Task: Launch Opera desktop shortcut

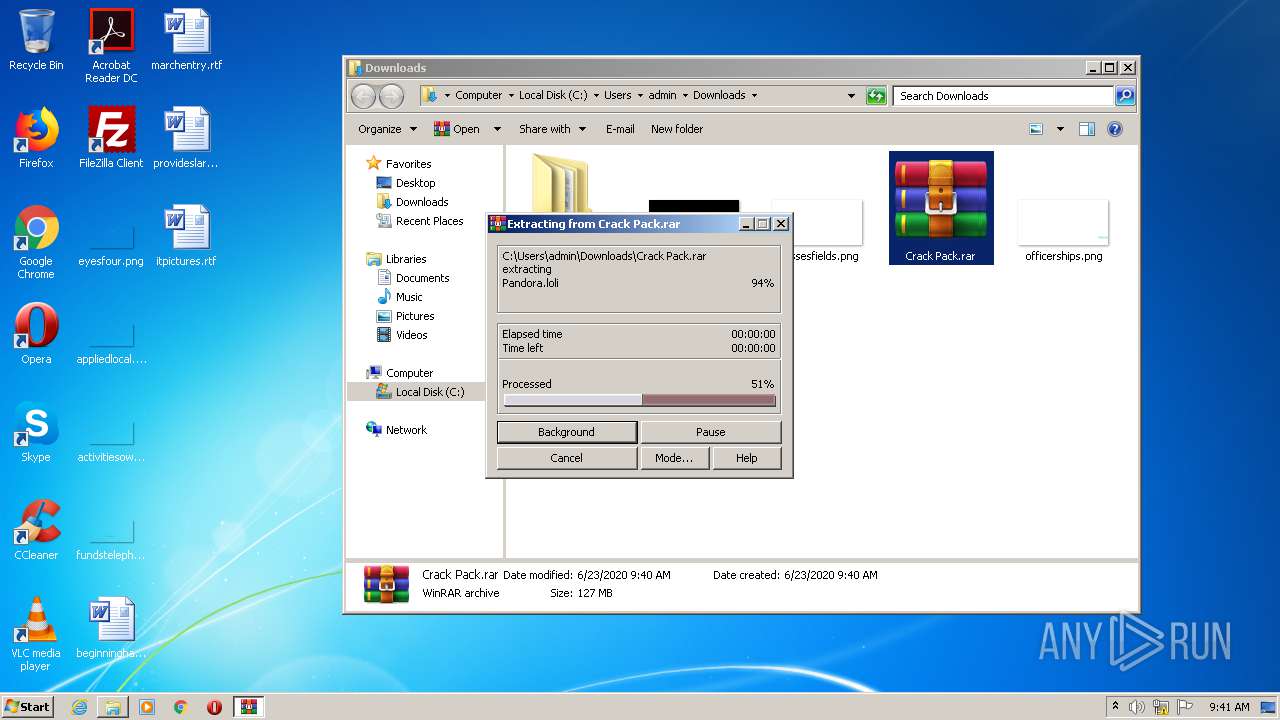Action: coord(36,334)
